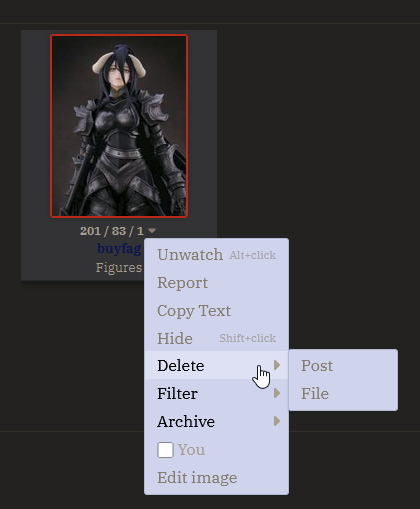Choose Report in the context menu
Viewport: 420px width, 509px height.
tap(216, 283)
